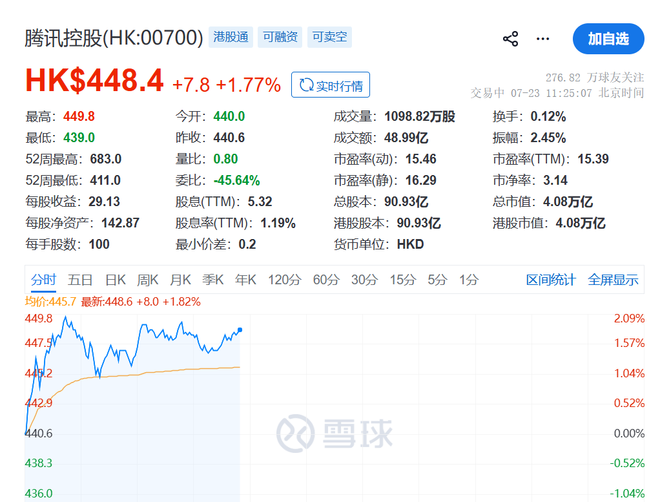Click the 最高 value 449.8

click(79, 116)
